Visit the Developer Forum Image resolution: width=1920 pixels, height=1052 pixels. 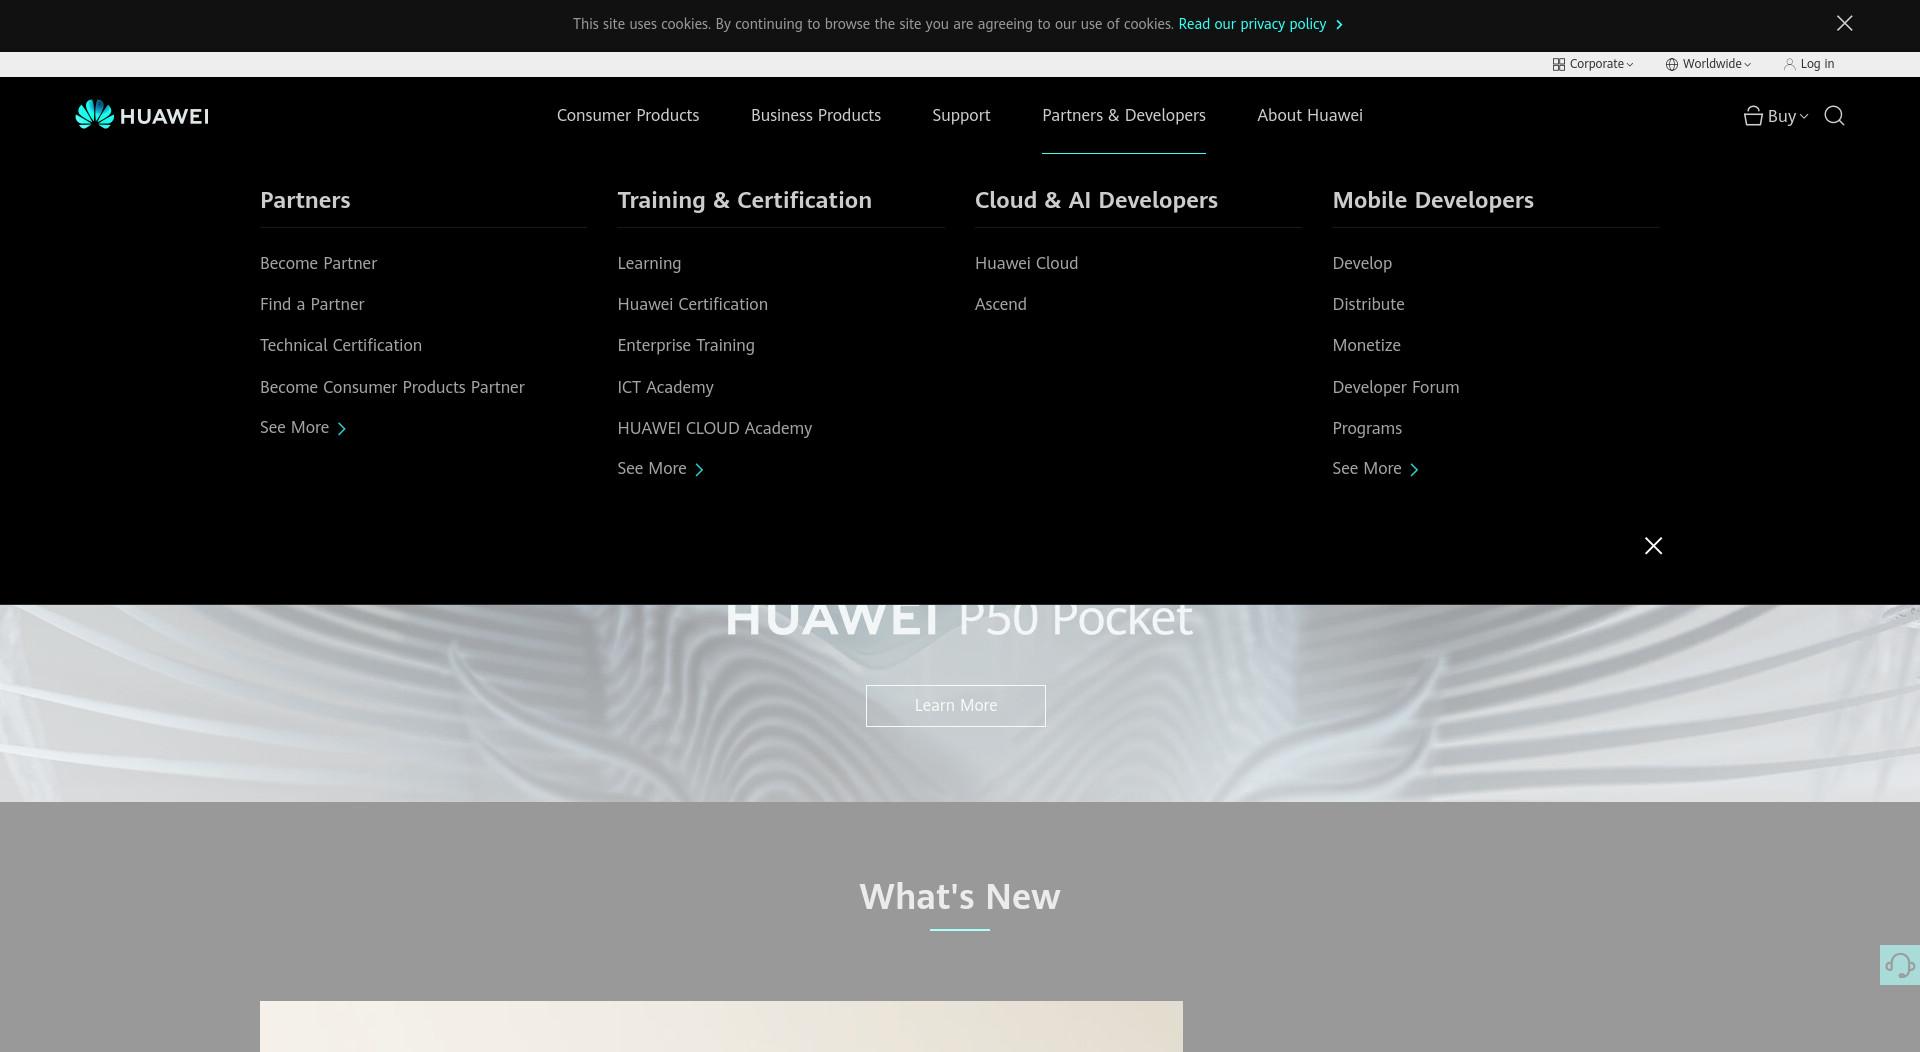(1395, 387)
